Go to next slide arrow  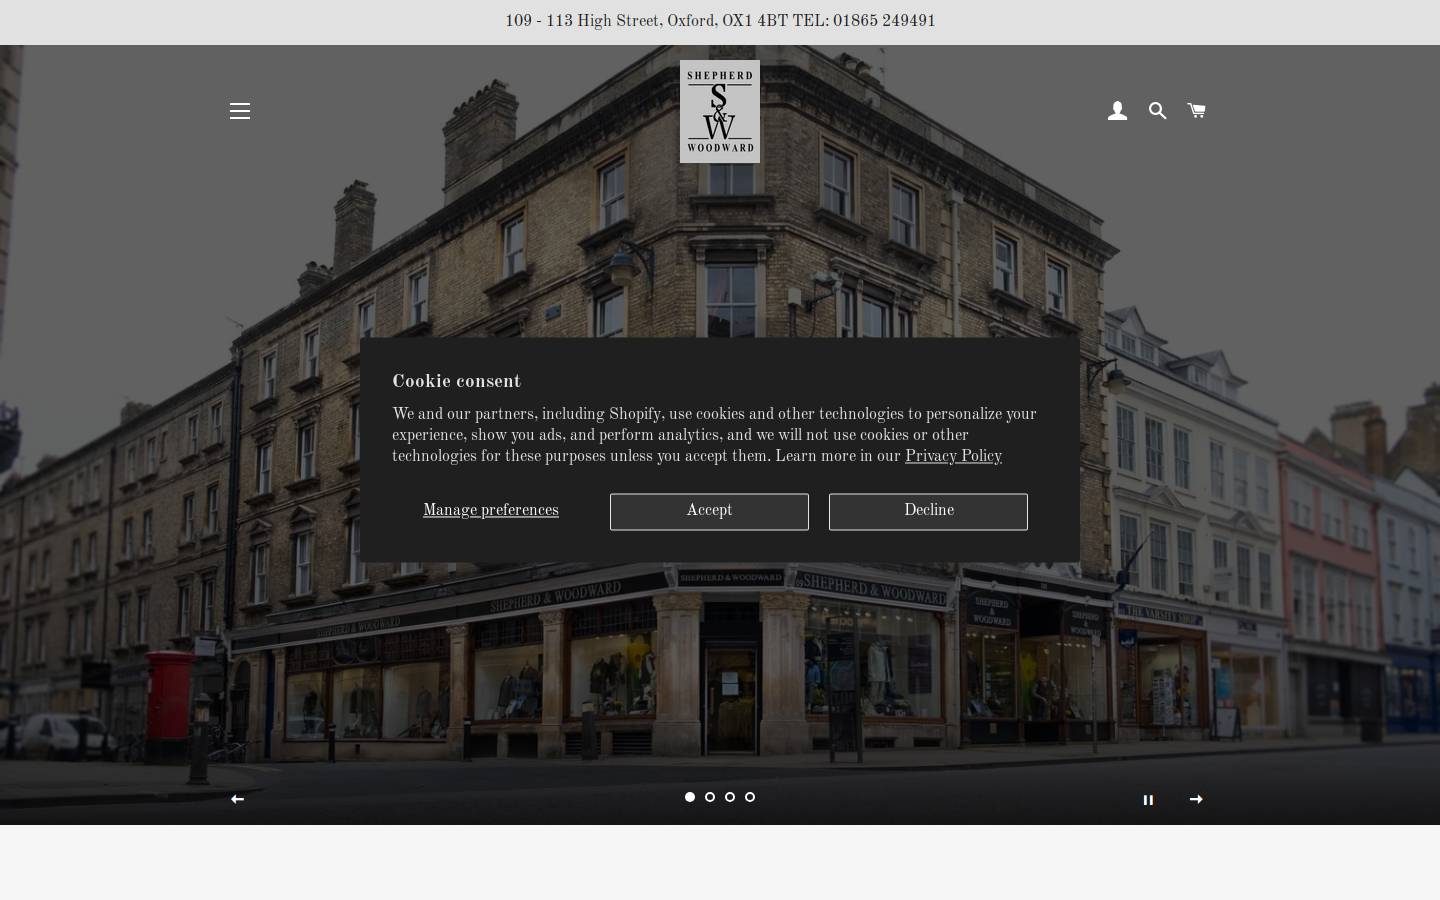point(1196,799)
